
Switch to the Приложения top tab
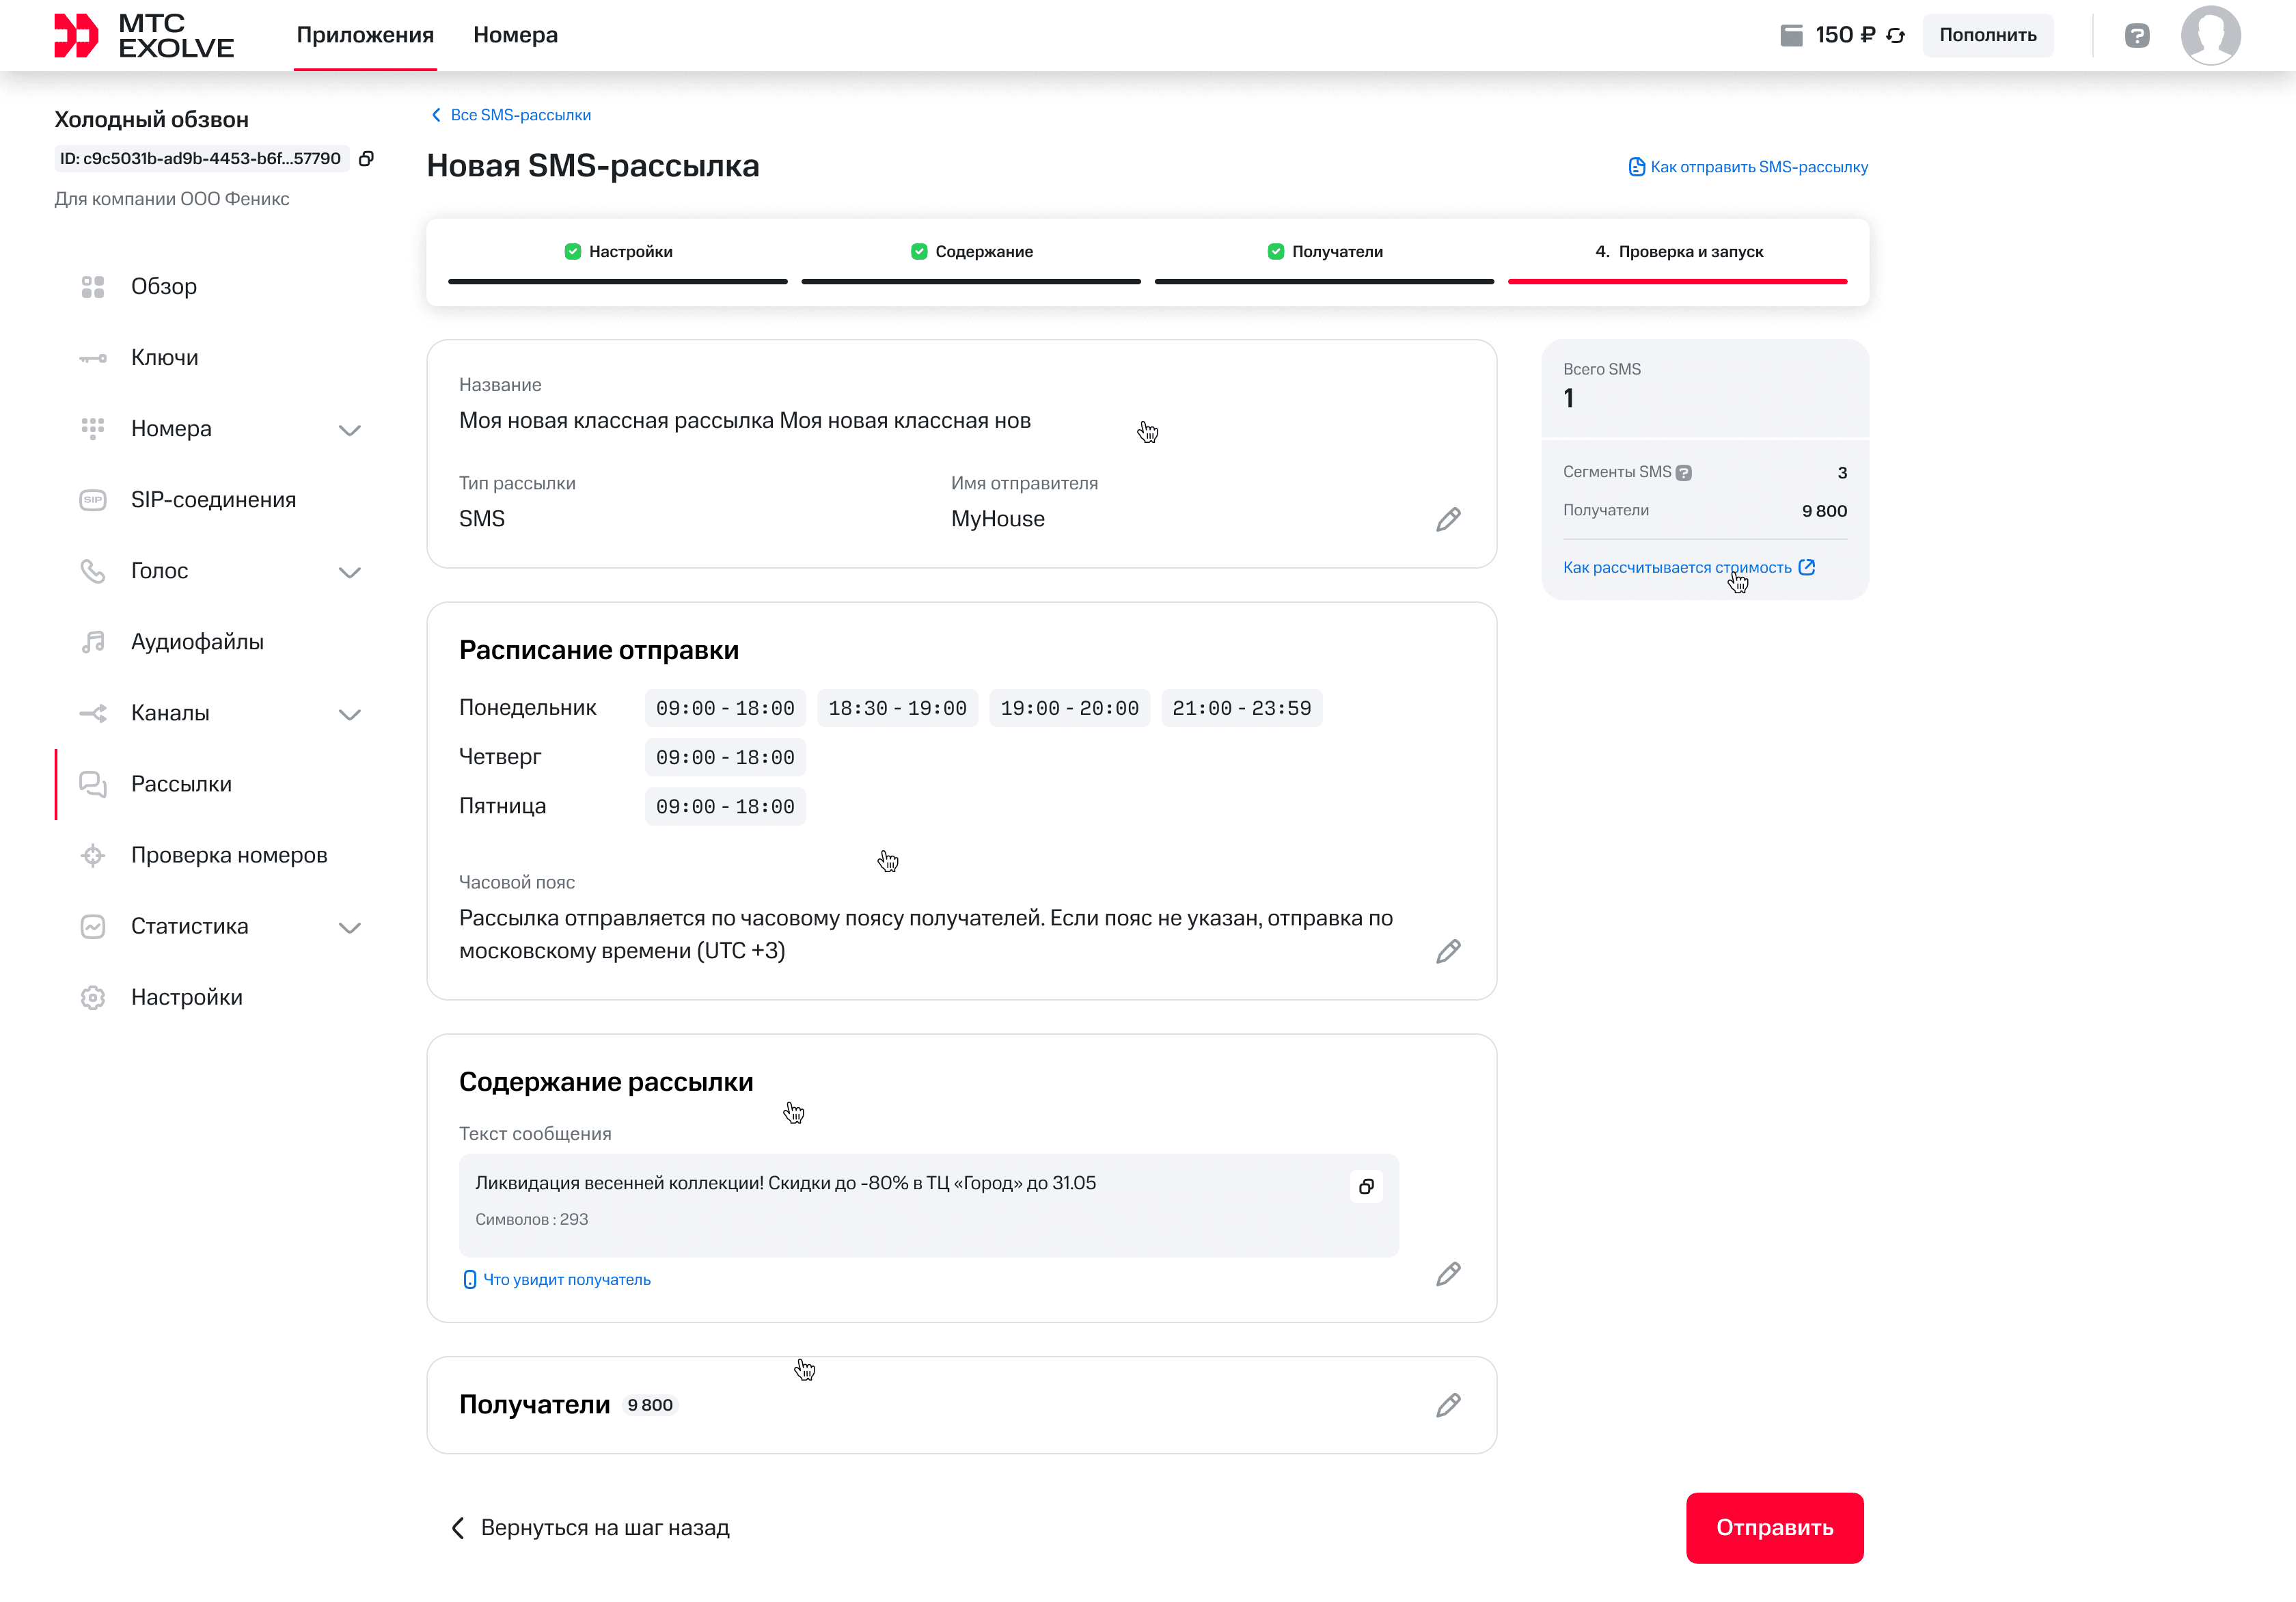pyautogui.click(x=365, y=35)
